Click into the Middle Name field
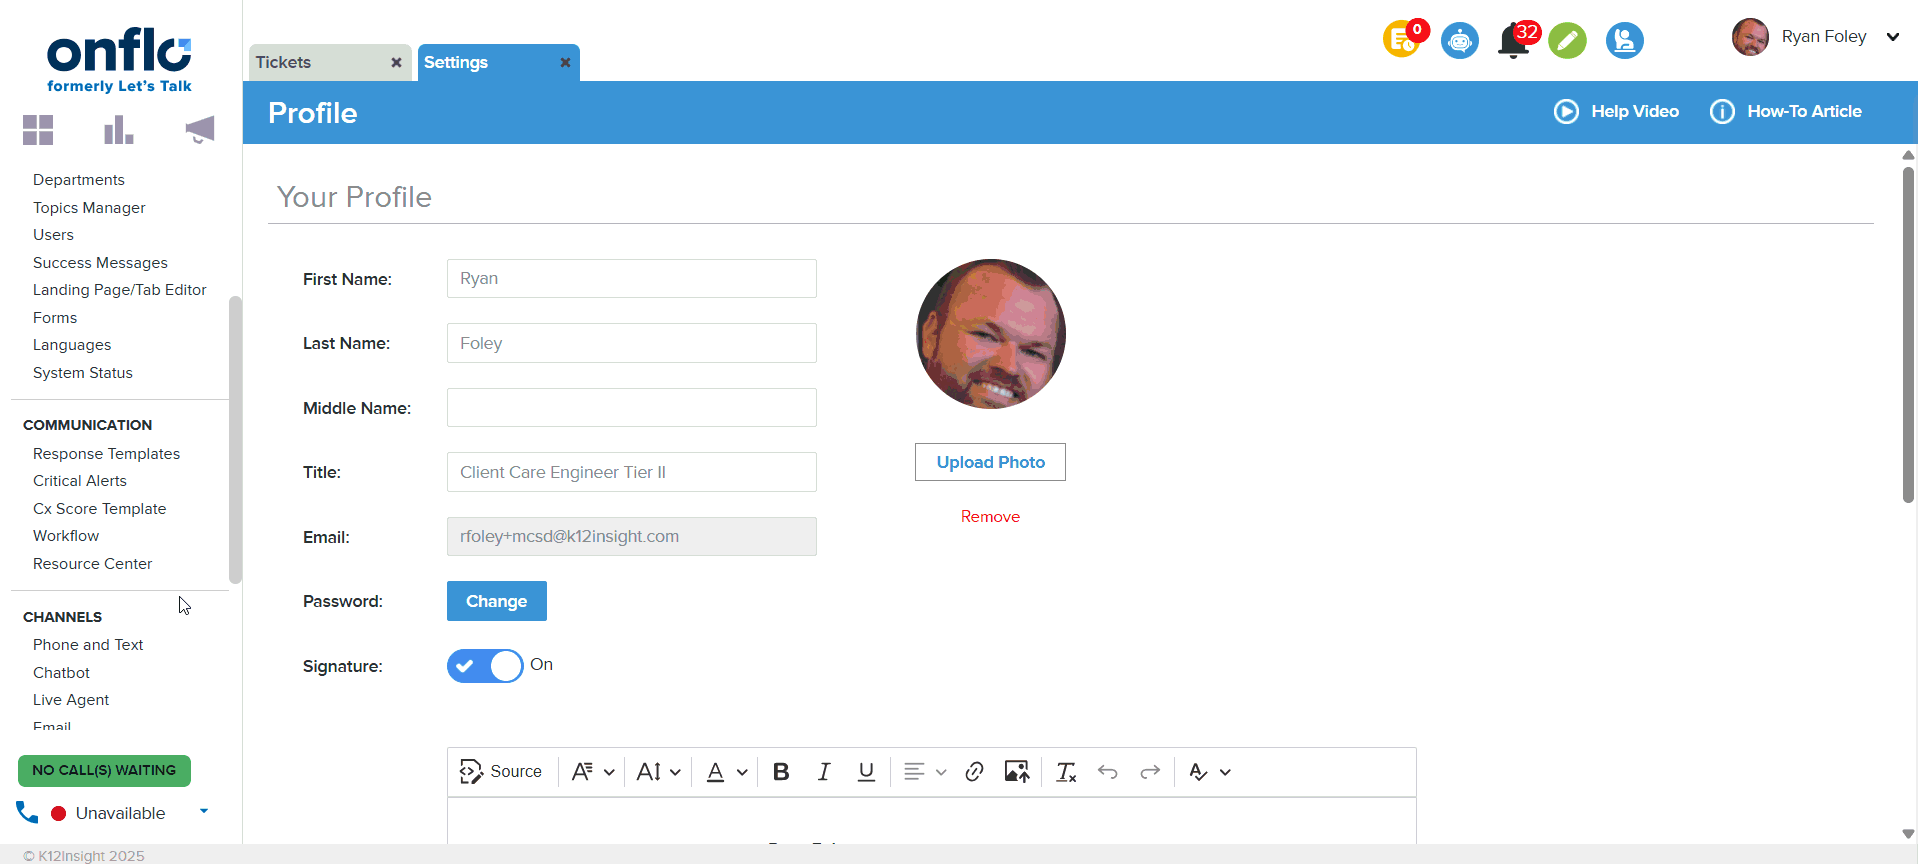Image resolution: width=1918 pixels, height=864 pixels. 631,408
